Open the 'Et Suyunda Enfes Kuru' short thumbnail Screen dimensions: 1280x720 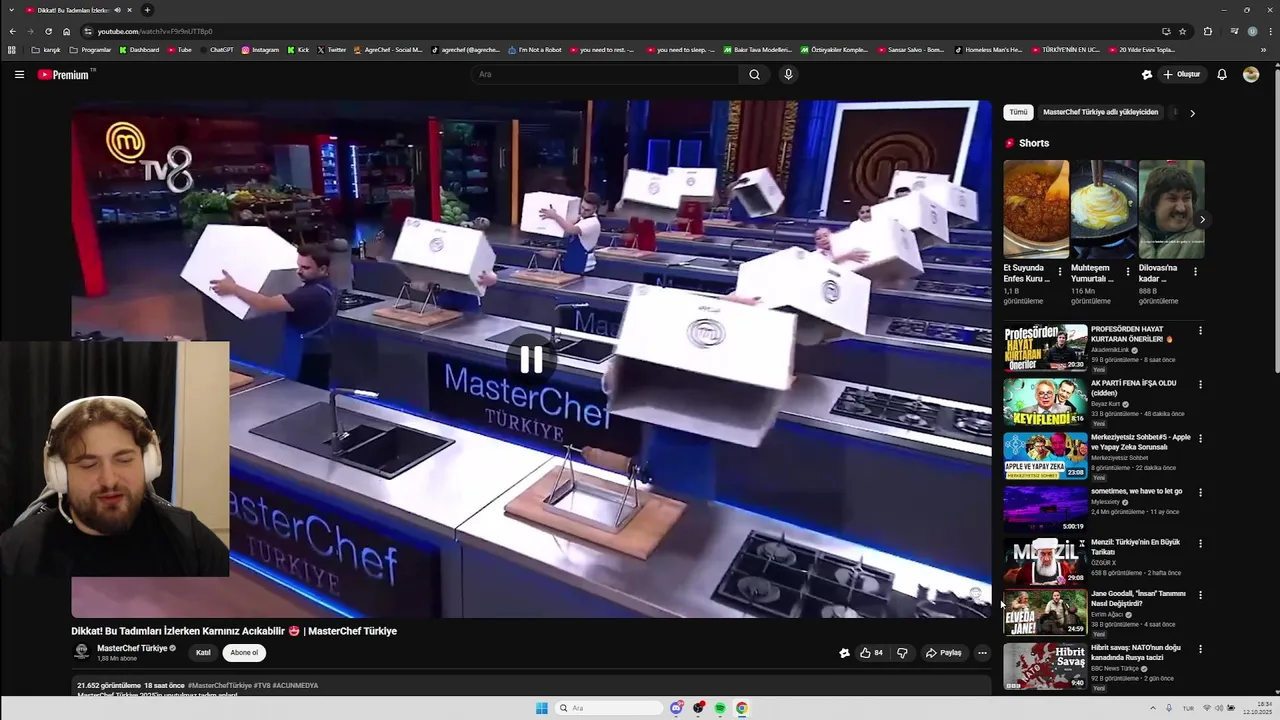click(1036, 209)
